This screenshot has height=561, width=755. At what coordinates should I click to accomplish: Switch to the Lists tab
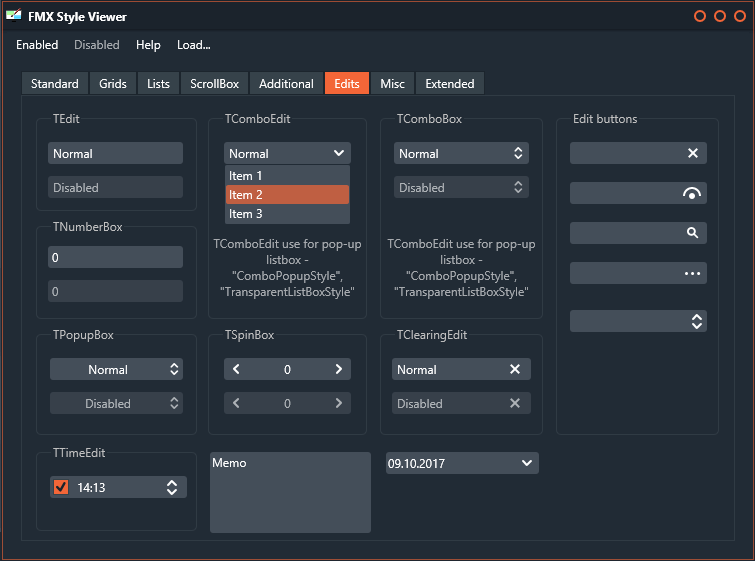click(x=158, y=83)
